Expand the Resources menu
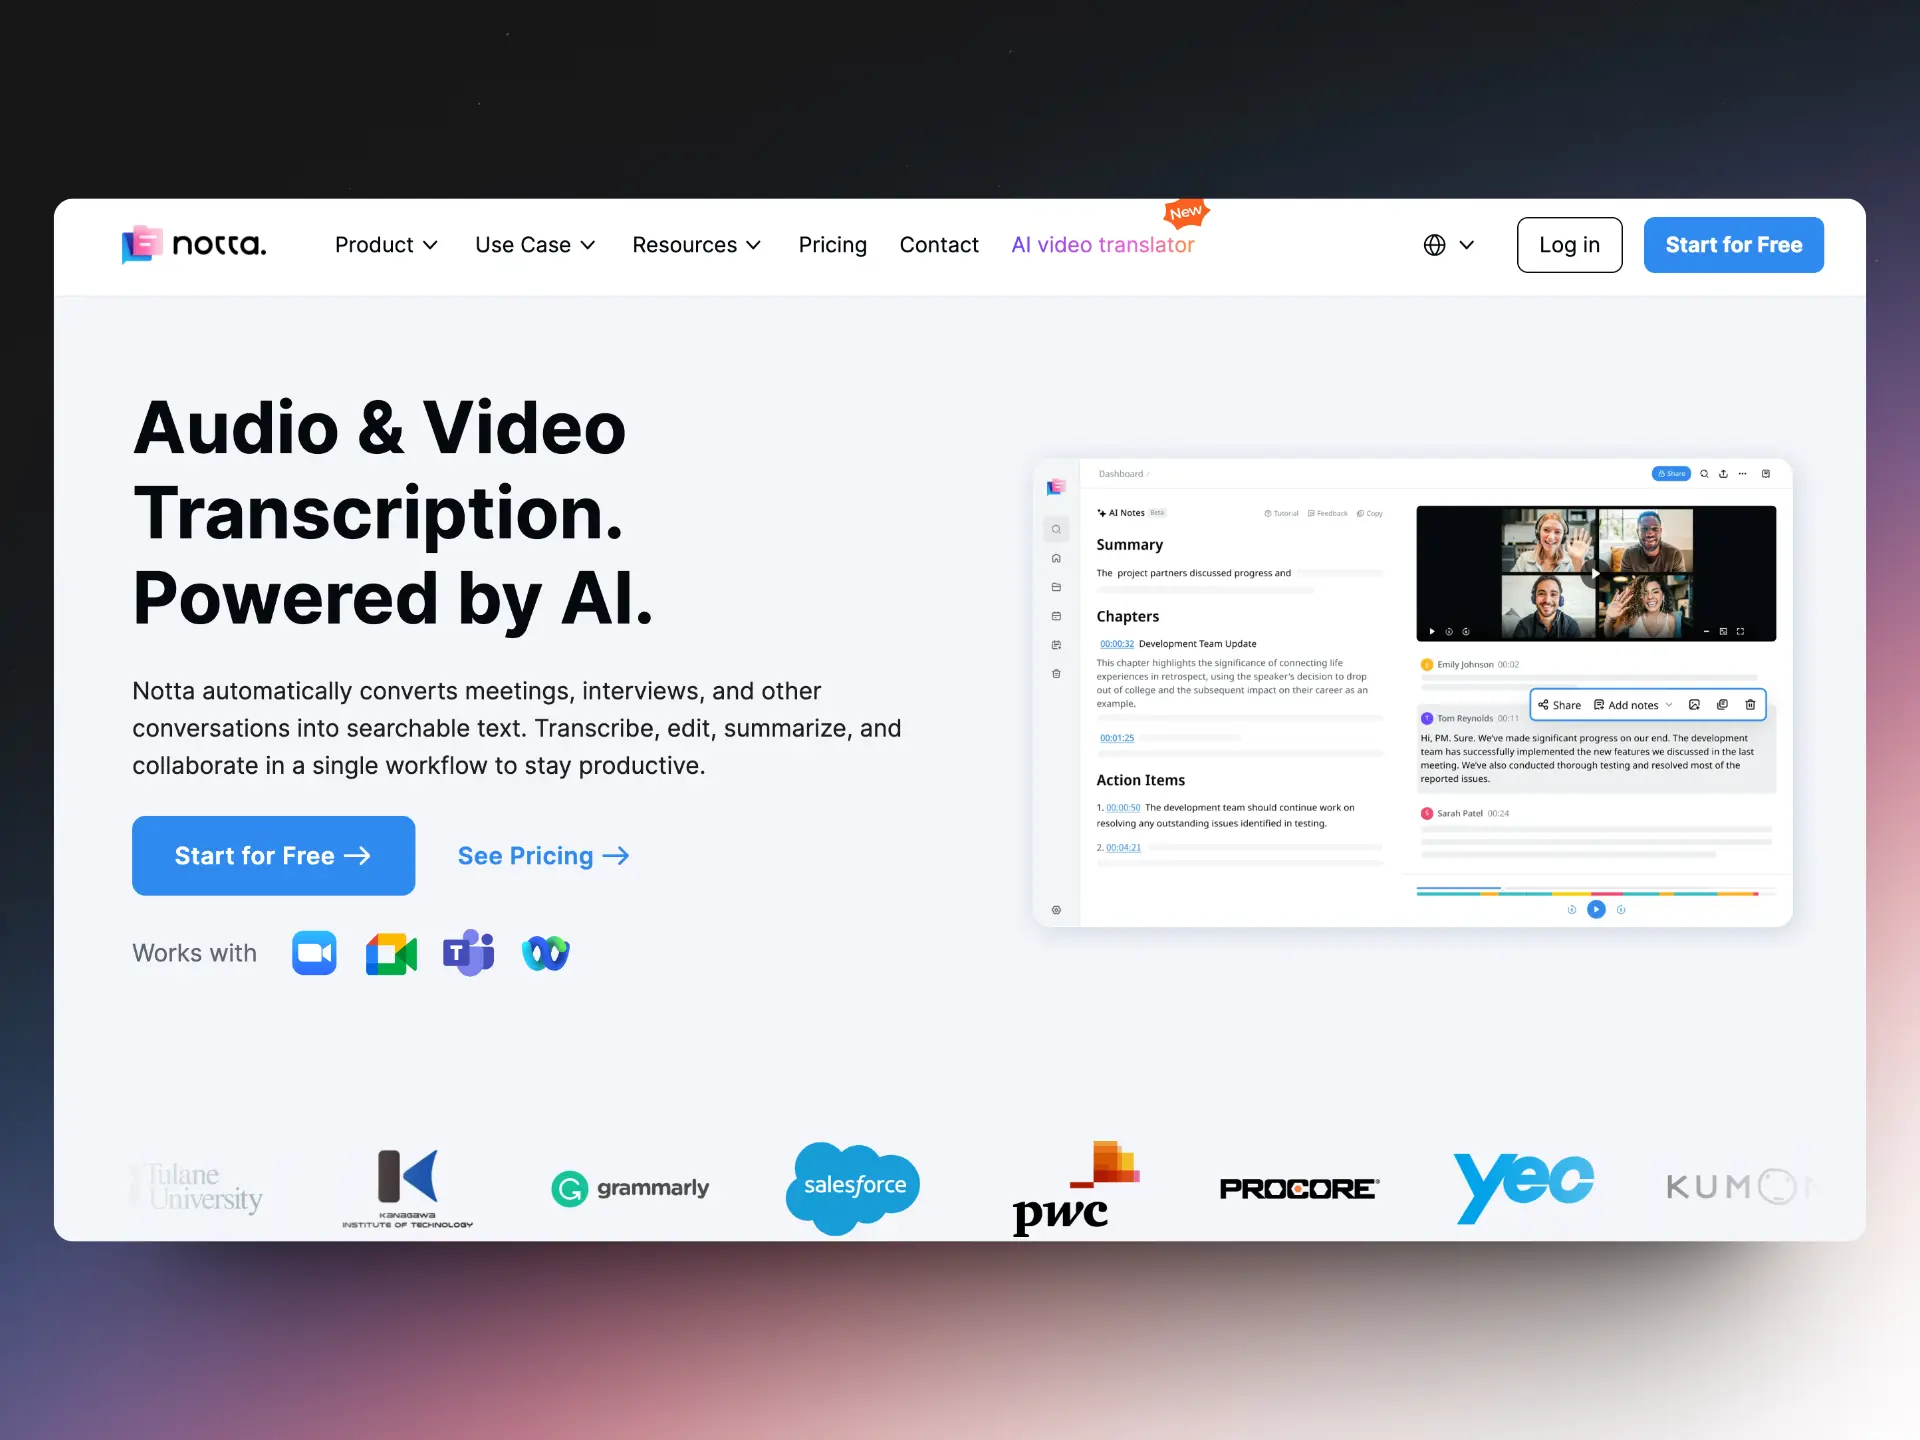Viewport: 1920px width, 1440px height. coord(696,245)
